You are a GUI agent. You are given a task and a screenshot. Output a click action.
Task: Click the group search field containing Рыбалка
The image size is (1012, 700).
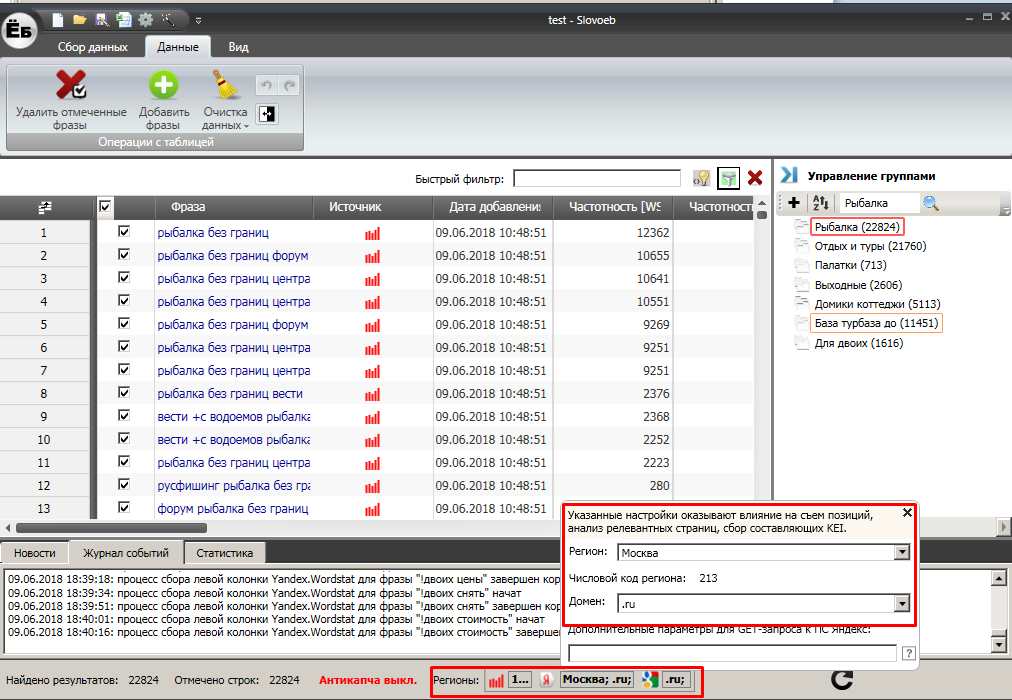pyautogui.click(x=879, y=203)
